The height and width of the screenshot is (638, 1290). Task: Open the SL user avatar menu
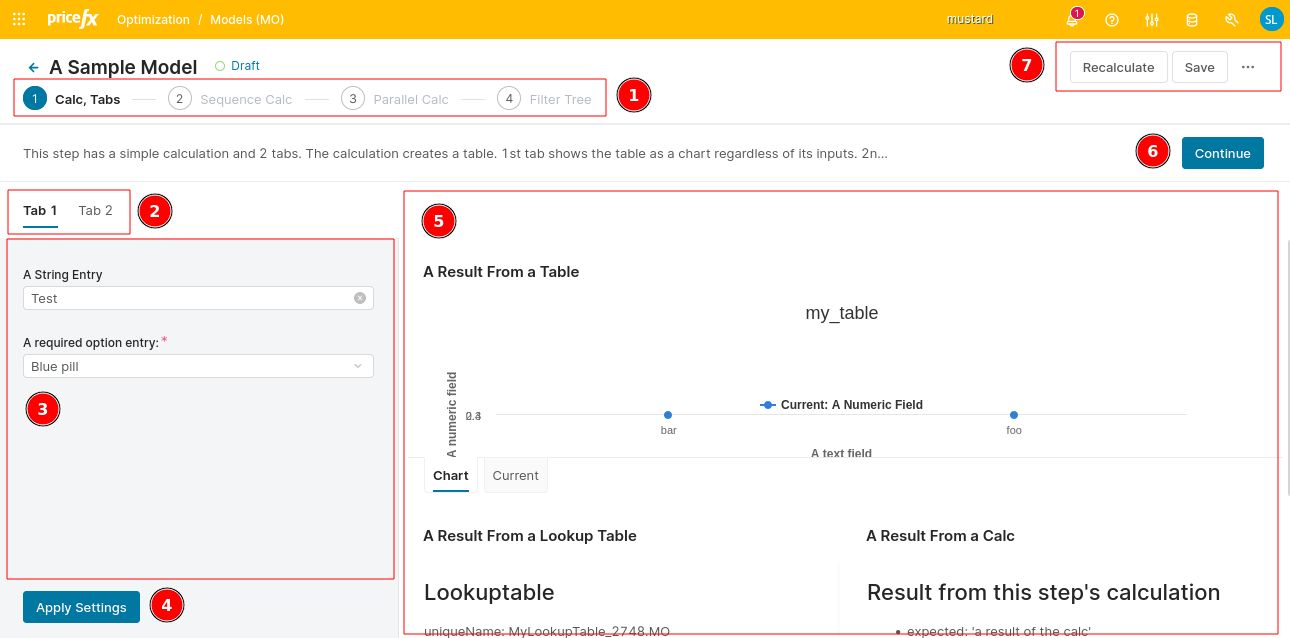(1271, 19)
